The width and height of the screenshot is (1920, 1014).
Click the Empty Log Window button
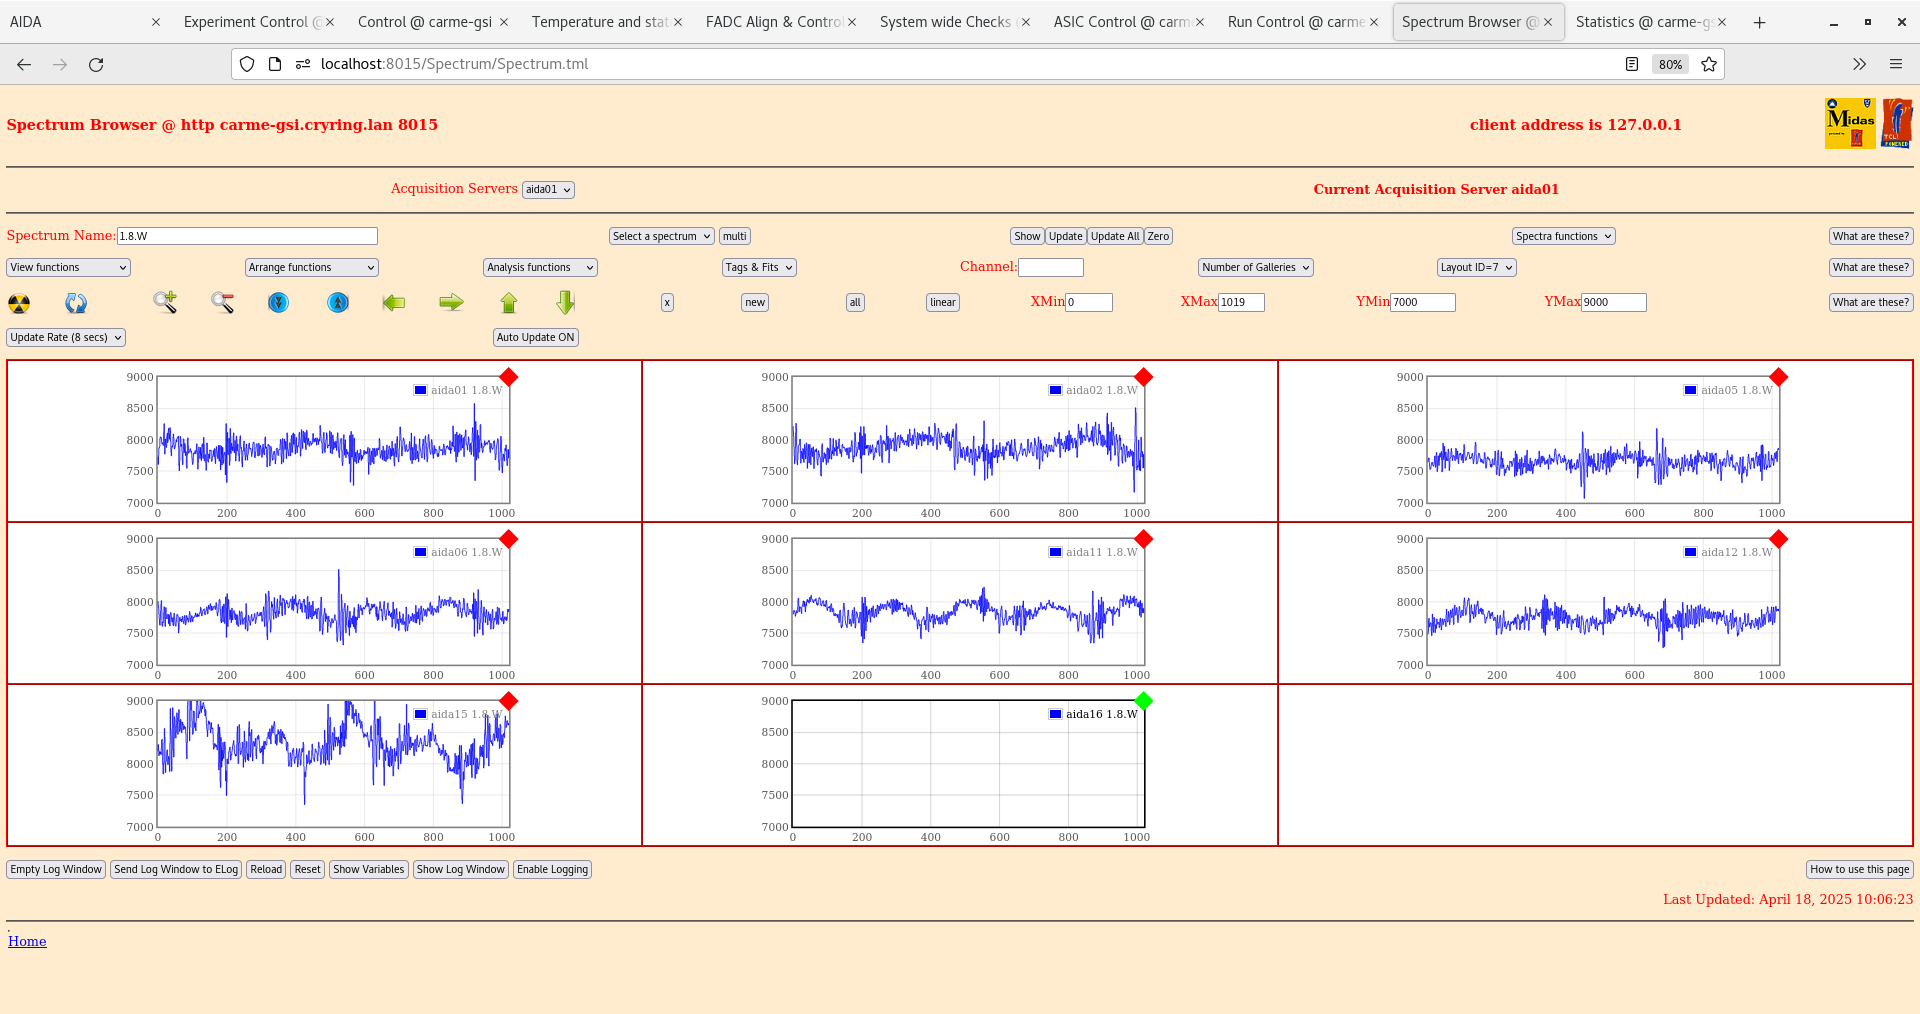[x=56, y=869]
